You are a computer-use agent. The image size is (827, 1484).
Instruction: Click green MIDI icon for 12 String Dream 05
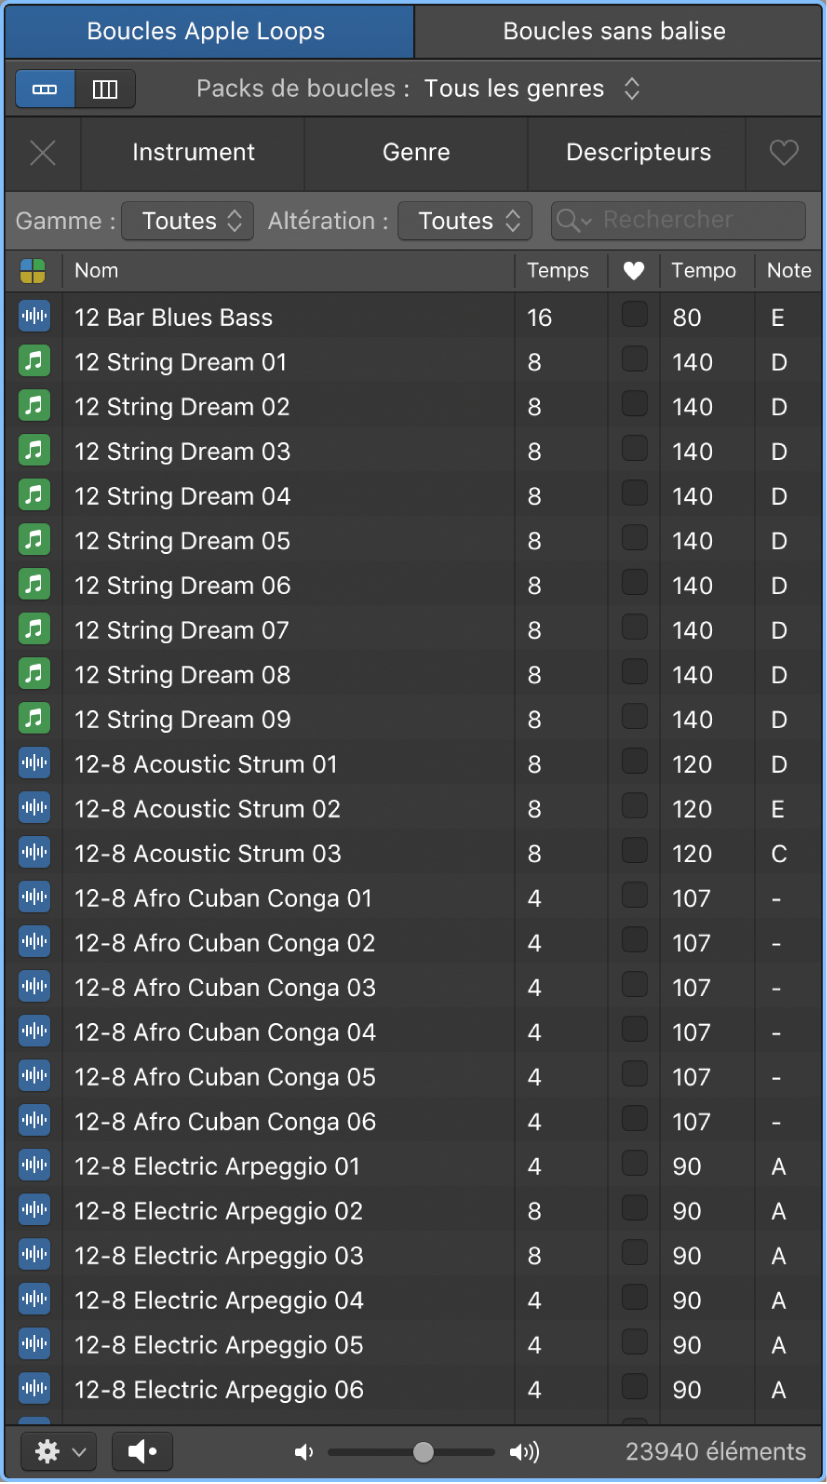pyautogui.click(x=34, y=541)
